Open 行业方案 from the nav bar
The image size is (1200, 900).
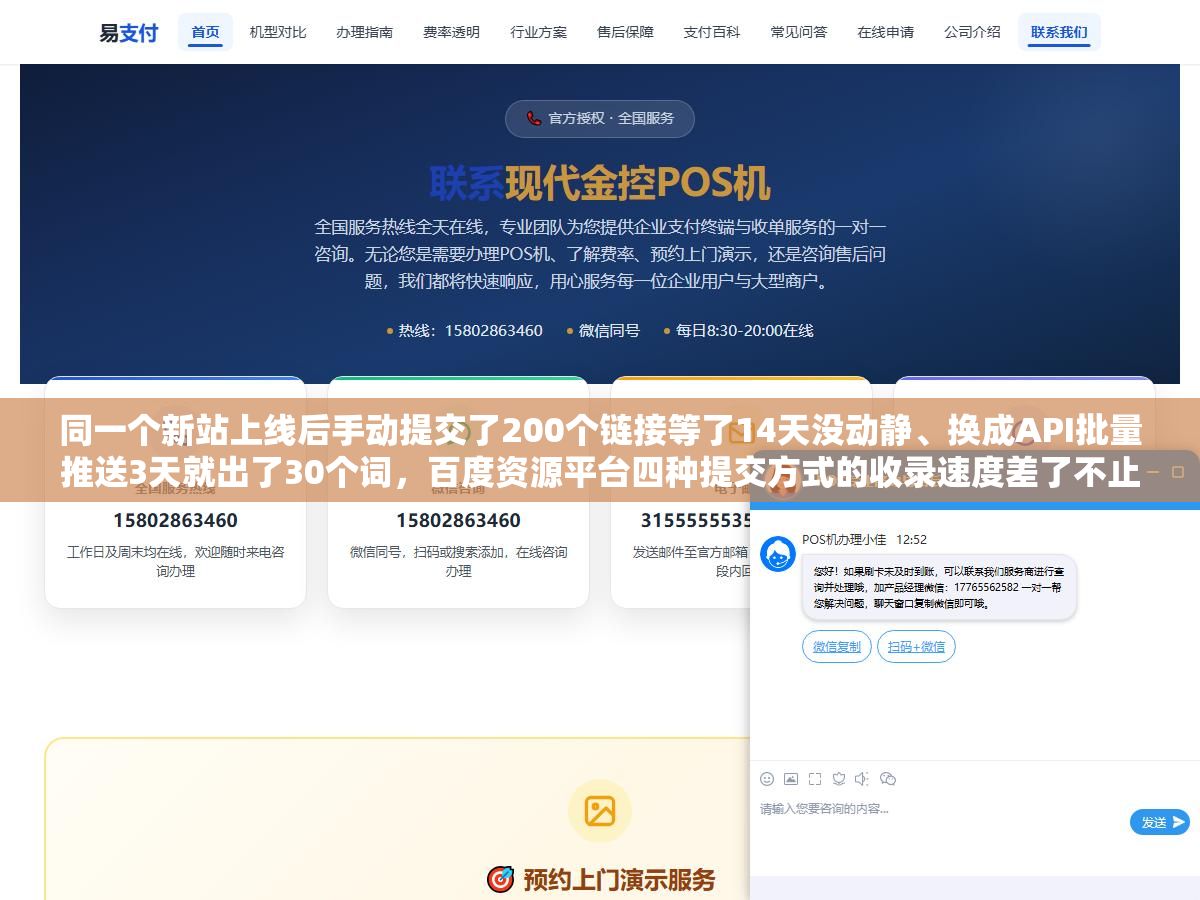coord(539,32)
